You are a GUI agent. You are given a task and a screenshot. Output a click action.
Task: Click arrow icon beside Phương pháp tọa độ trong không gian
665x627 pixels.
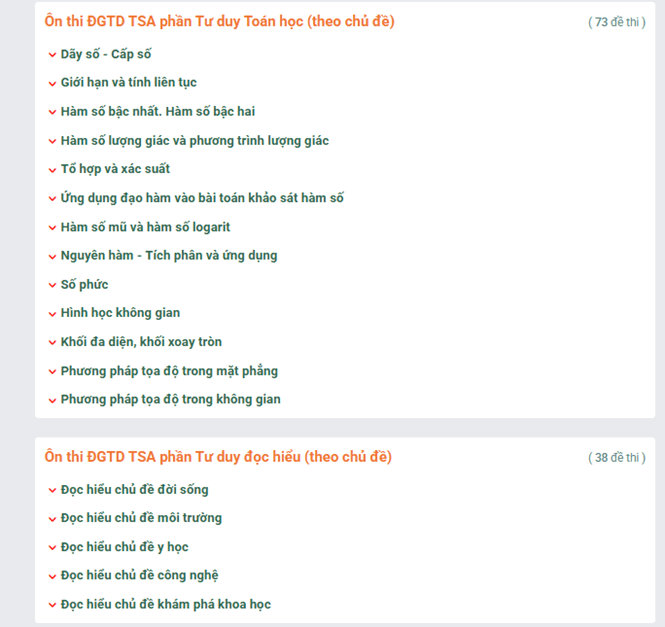click(x=52, y=400)
